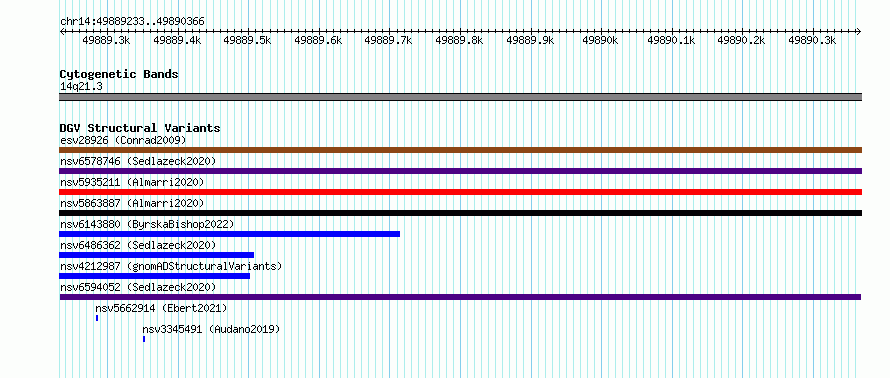Click the 49890.1k ruler tick label
This screenshot has height=378, width=890.
pyautogui.click(x=671, y=40)
